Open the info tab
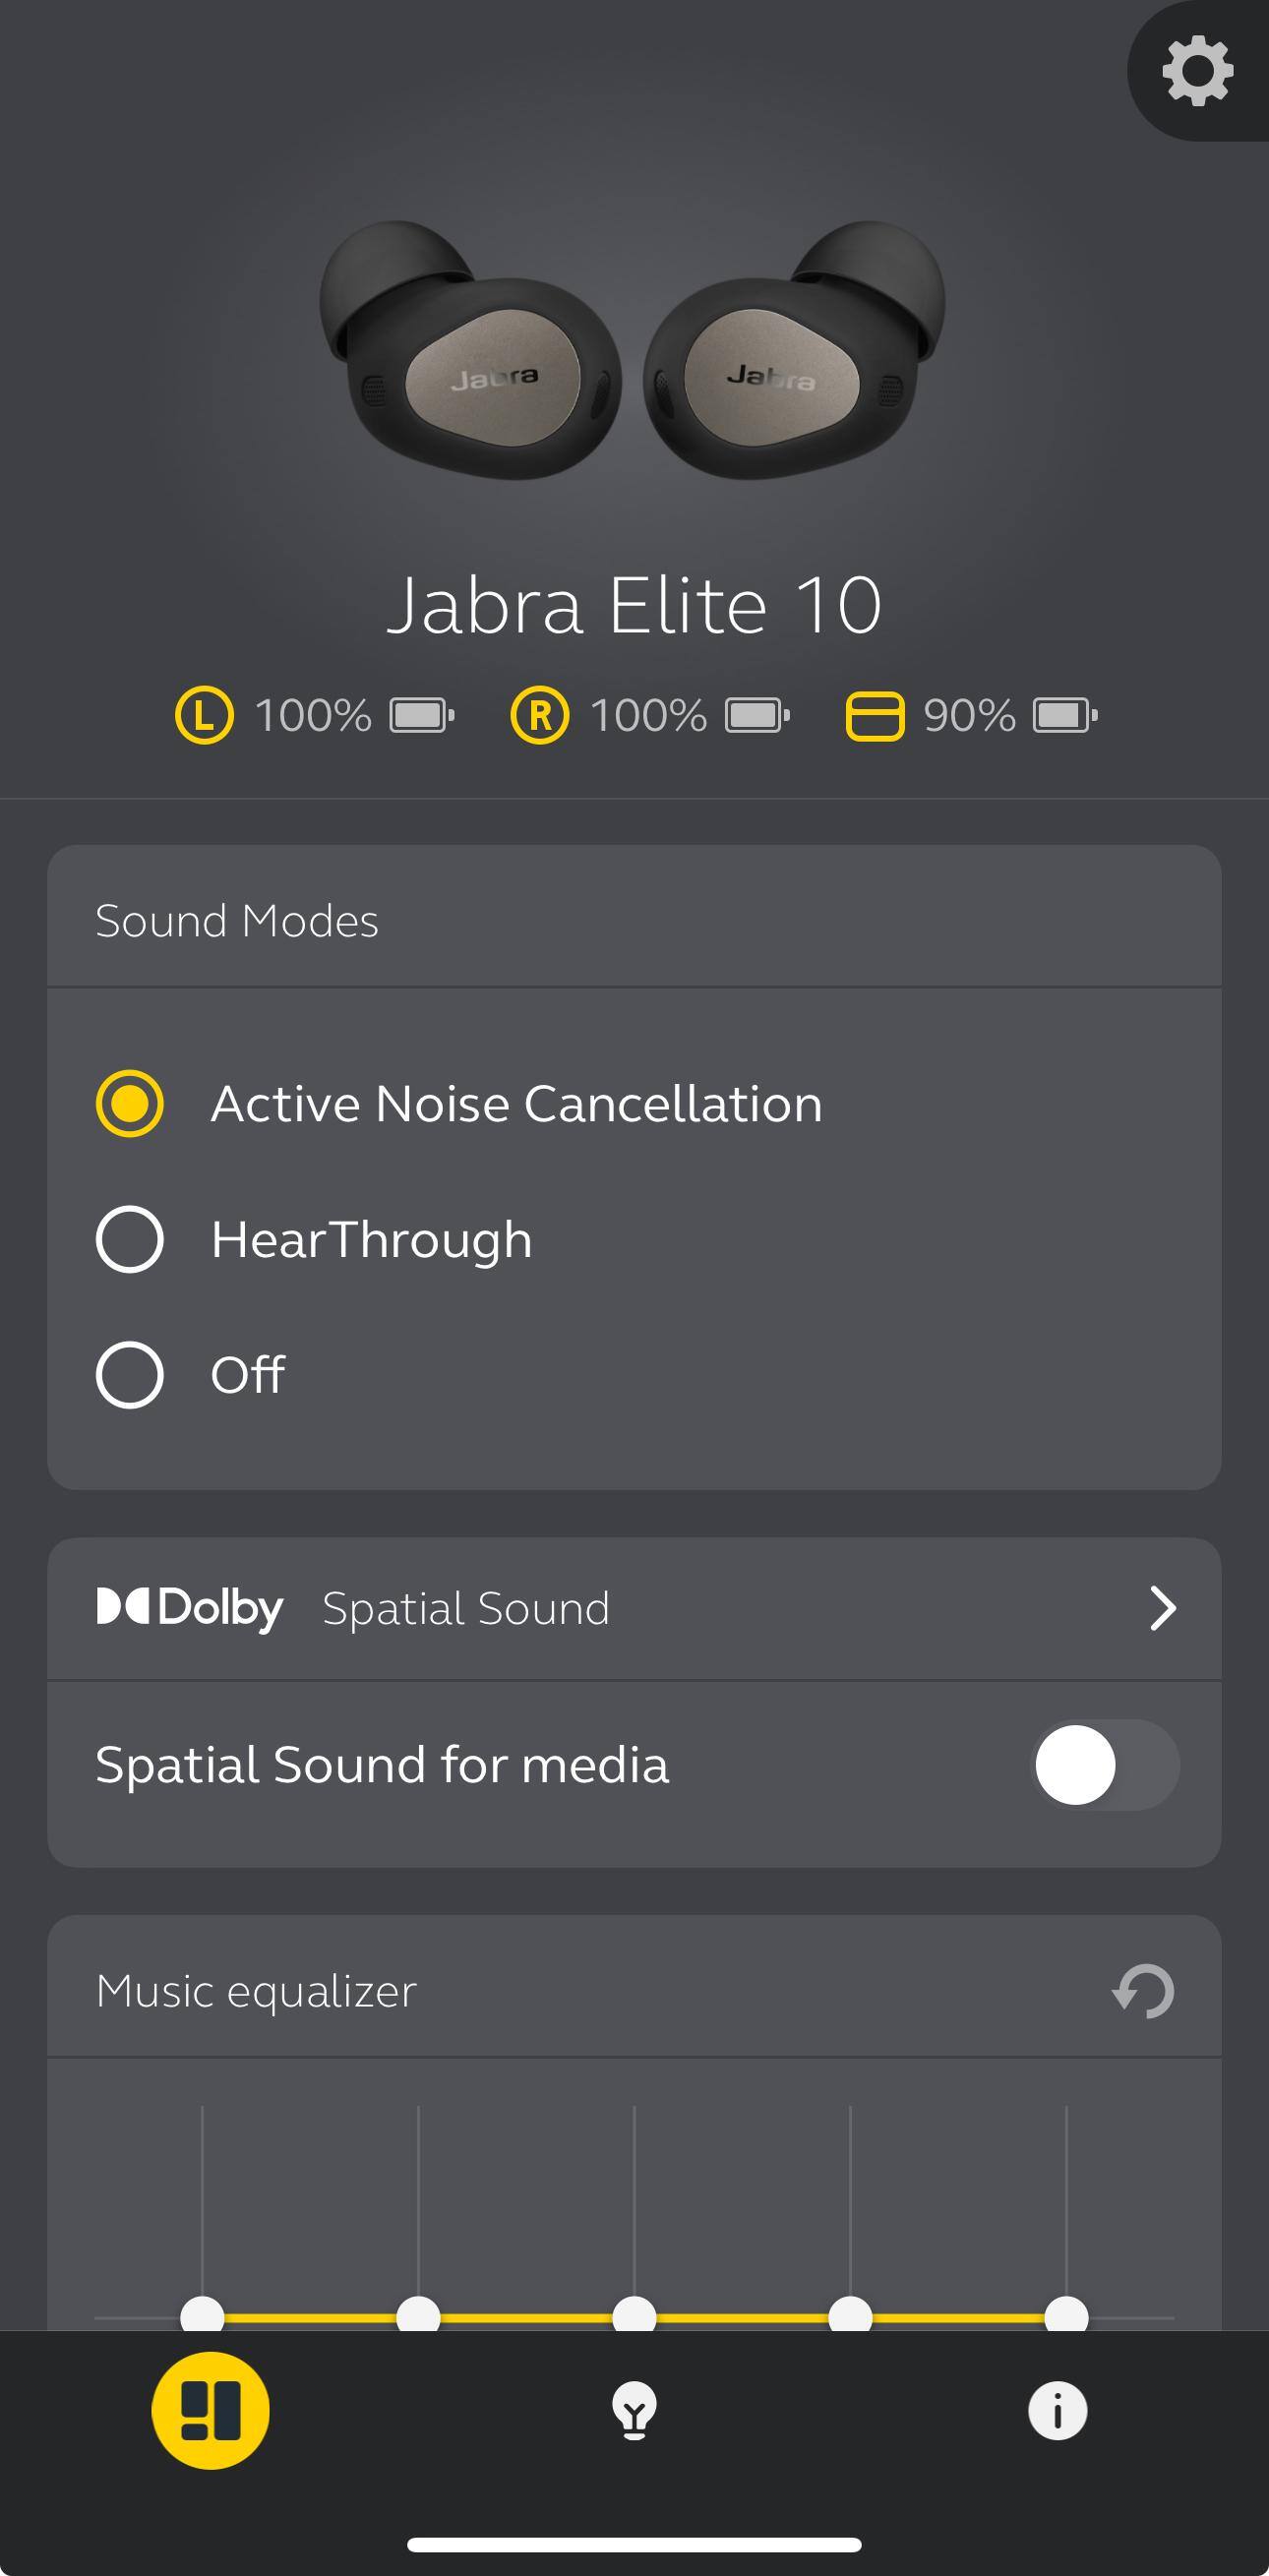 click(x=1057, y=2410)
